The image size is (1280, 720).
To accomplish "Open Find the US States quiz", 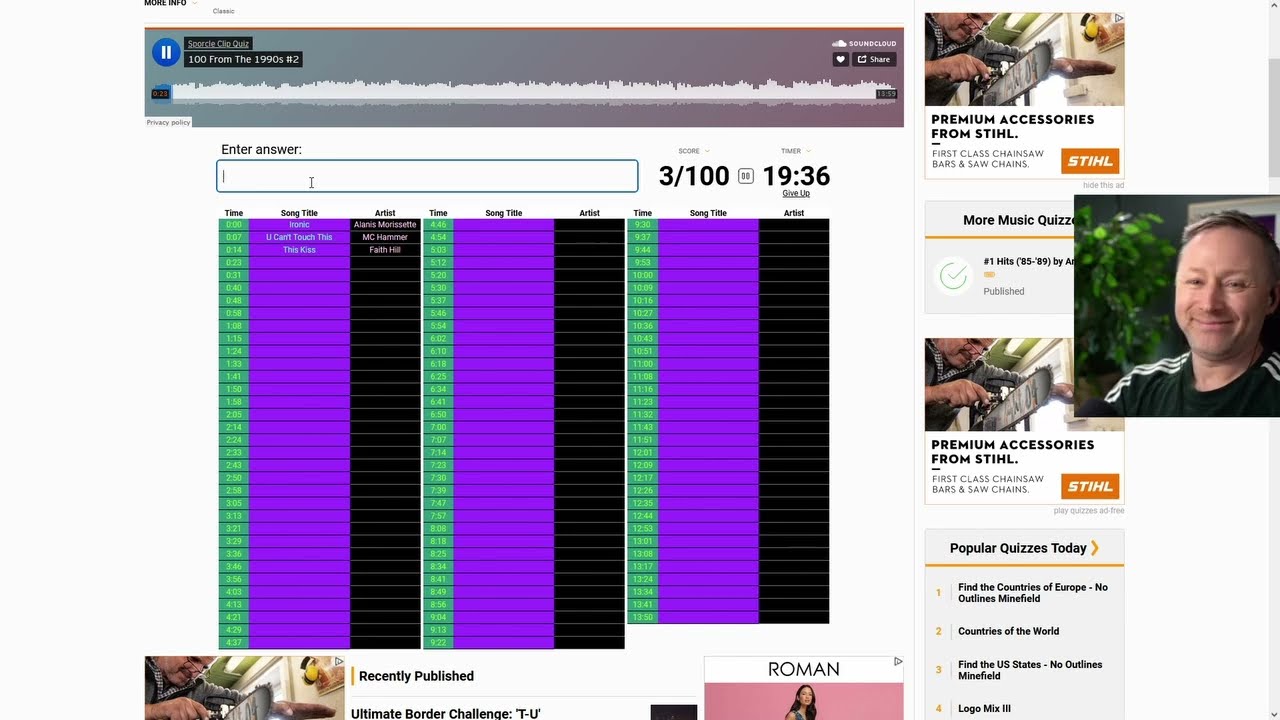I will 1030,670.
